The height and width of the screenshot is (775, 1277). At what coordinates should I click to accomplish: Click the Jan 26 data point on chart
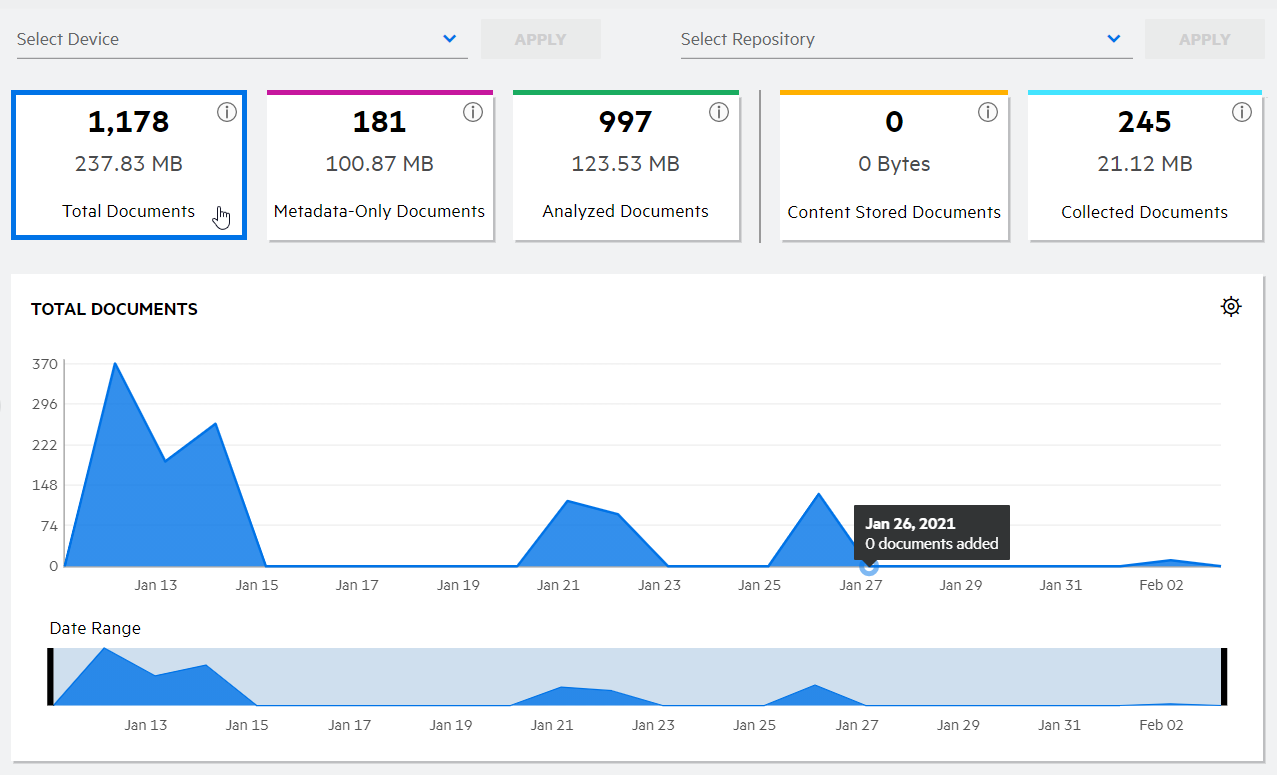(x=869, y=566)
